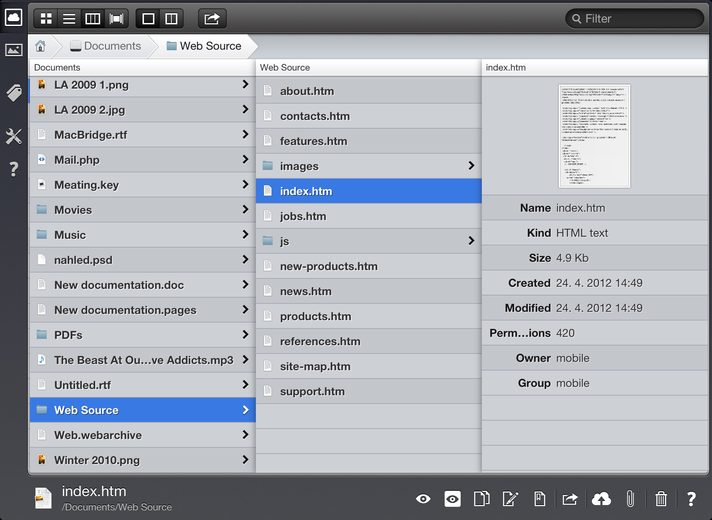The image size is (712, 520).
Task: Select products.htm file
Action: [368, 316]
